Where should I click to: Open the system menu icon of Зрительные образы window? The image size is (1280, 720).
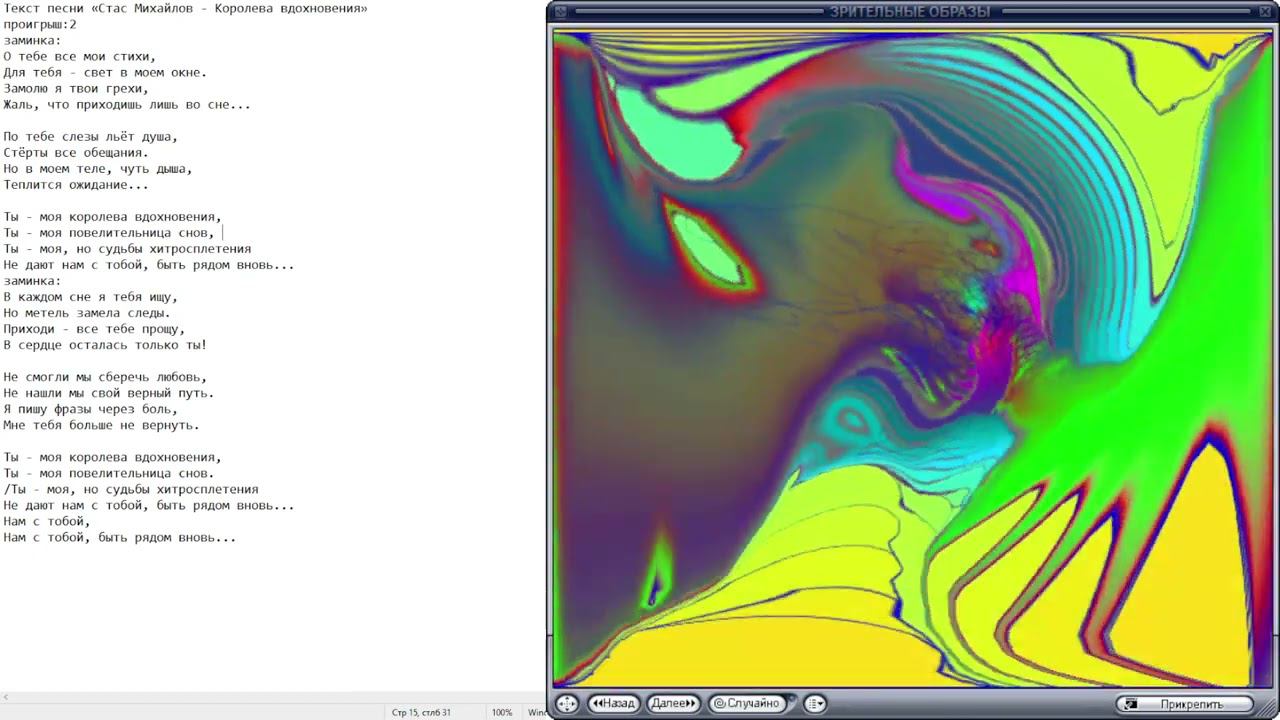pyautogui.click(x=559, y=11)
